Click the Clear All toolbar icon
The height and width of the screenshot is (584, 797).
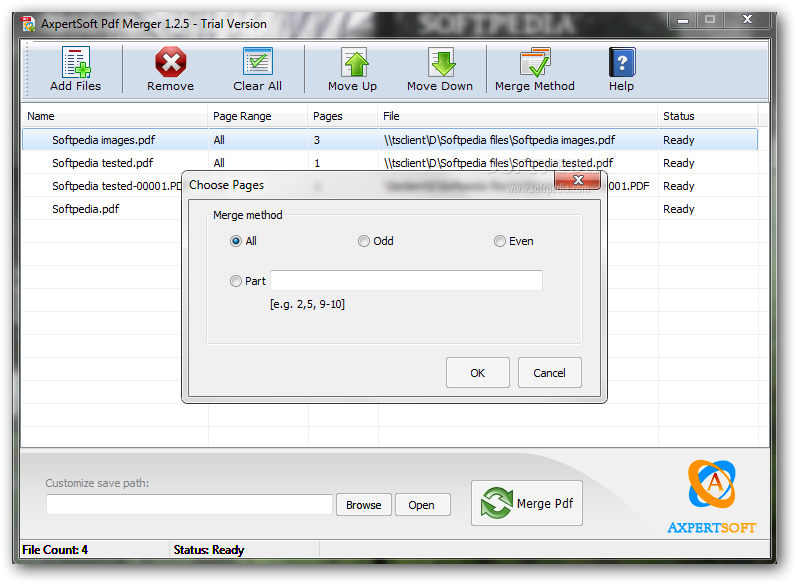click(x=258, y=62)
